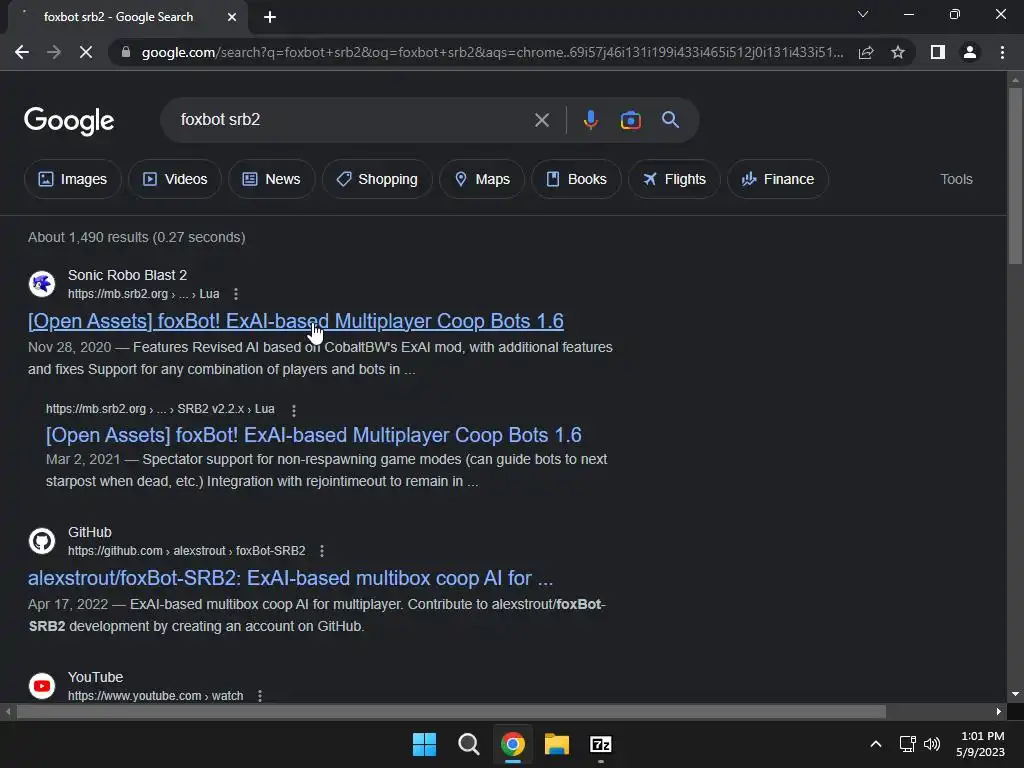Click the Sonic Robo Blast 2 favicon
This screenshot has height=768, width=1024.
(x=42, y=284)
